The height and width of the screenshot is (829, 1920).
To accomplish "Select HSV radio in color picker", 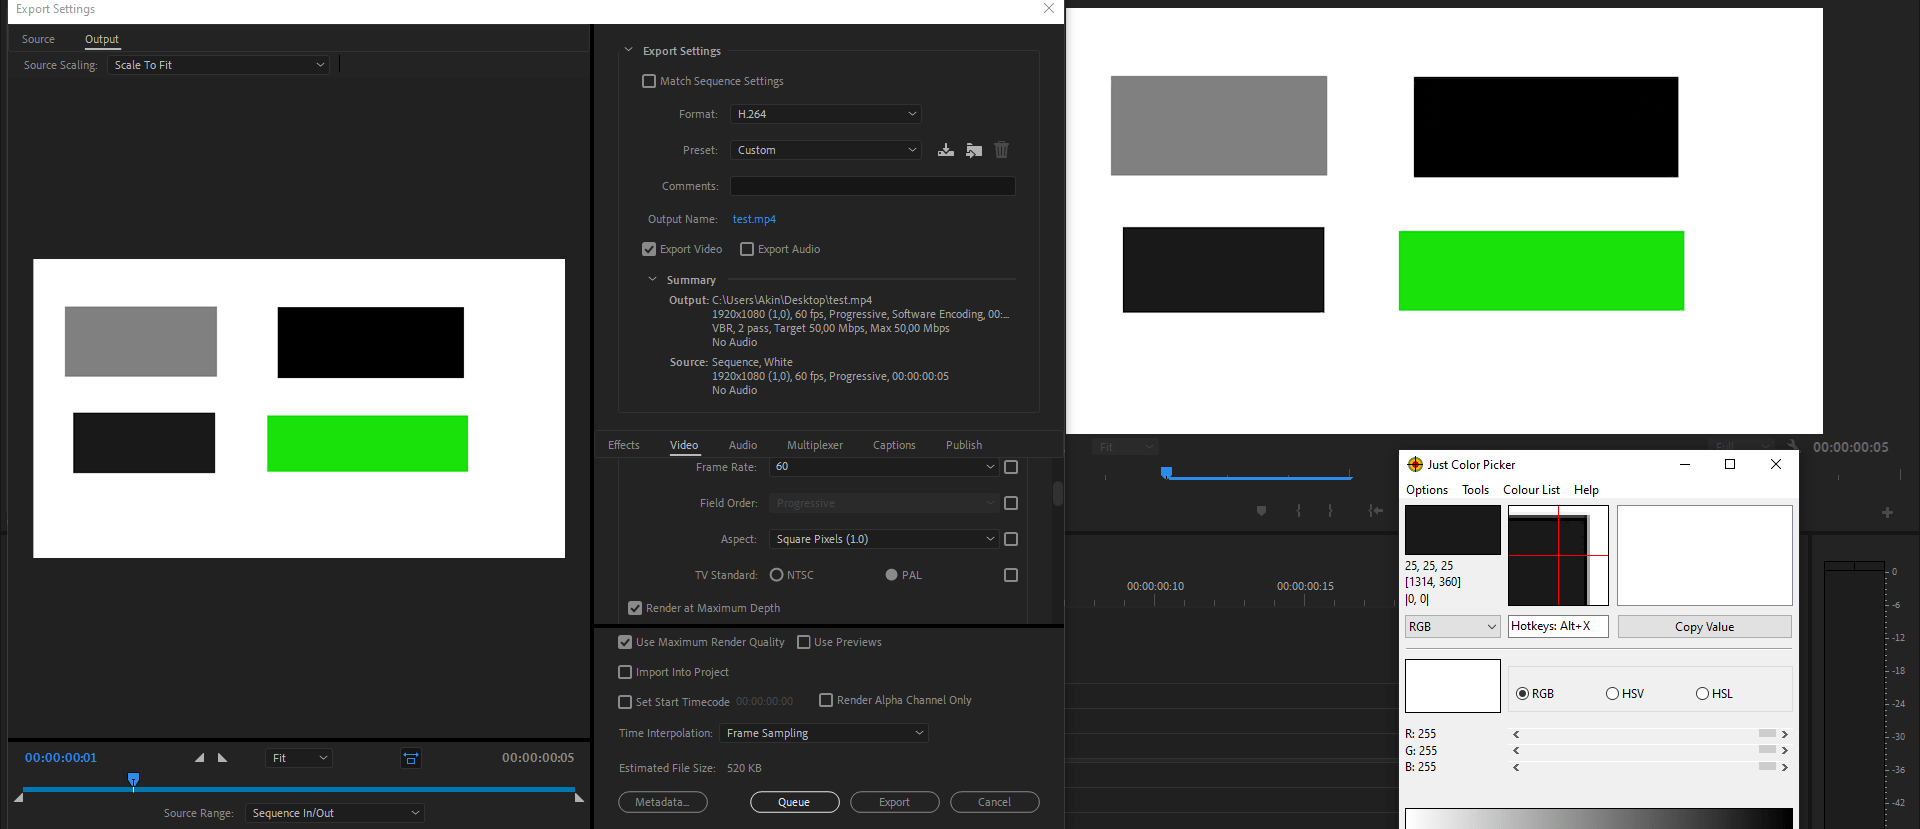I will point(1612,694).
